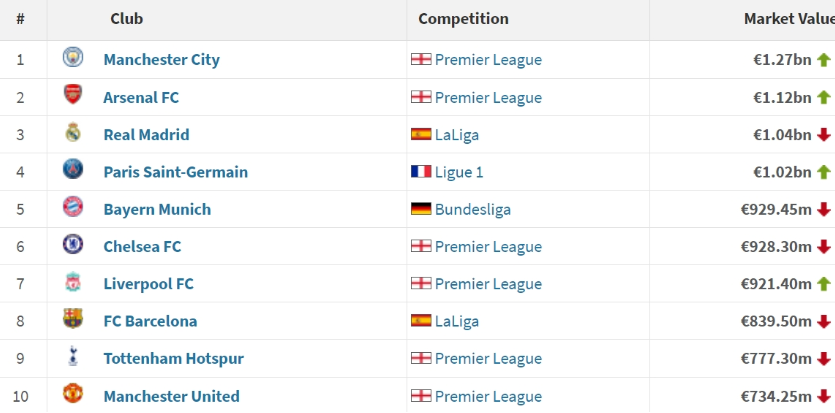Click the France flag next to Ligue 1
The image size is (835, 413).
(421, 172)
